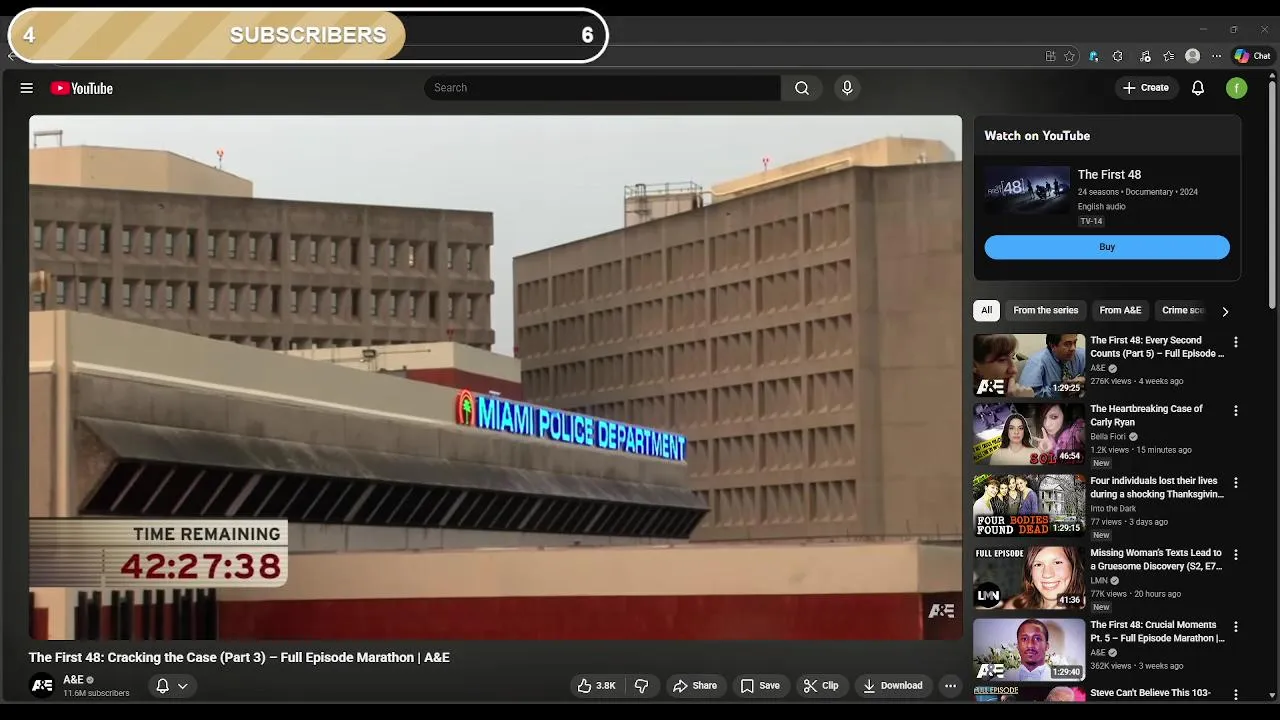The image size is (1280, 720).
Task: Select the Crime scenes chip
Action: tap(1183, 310)
